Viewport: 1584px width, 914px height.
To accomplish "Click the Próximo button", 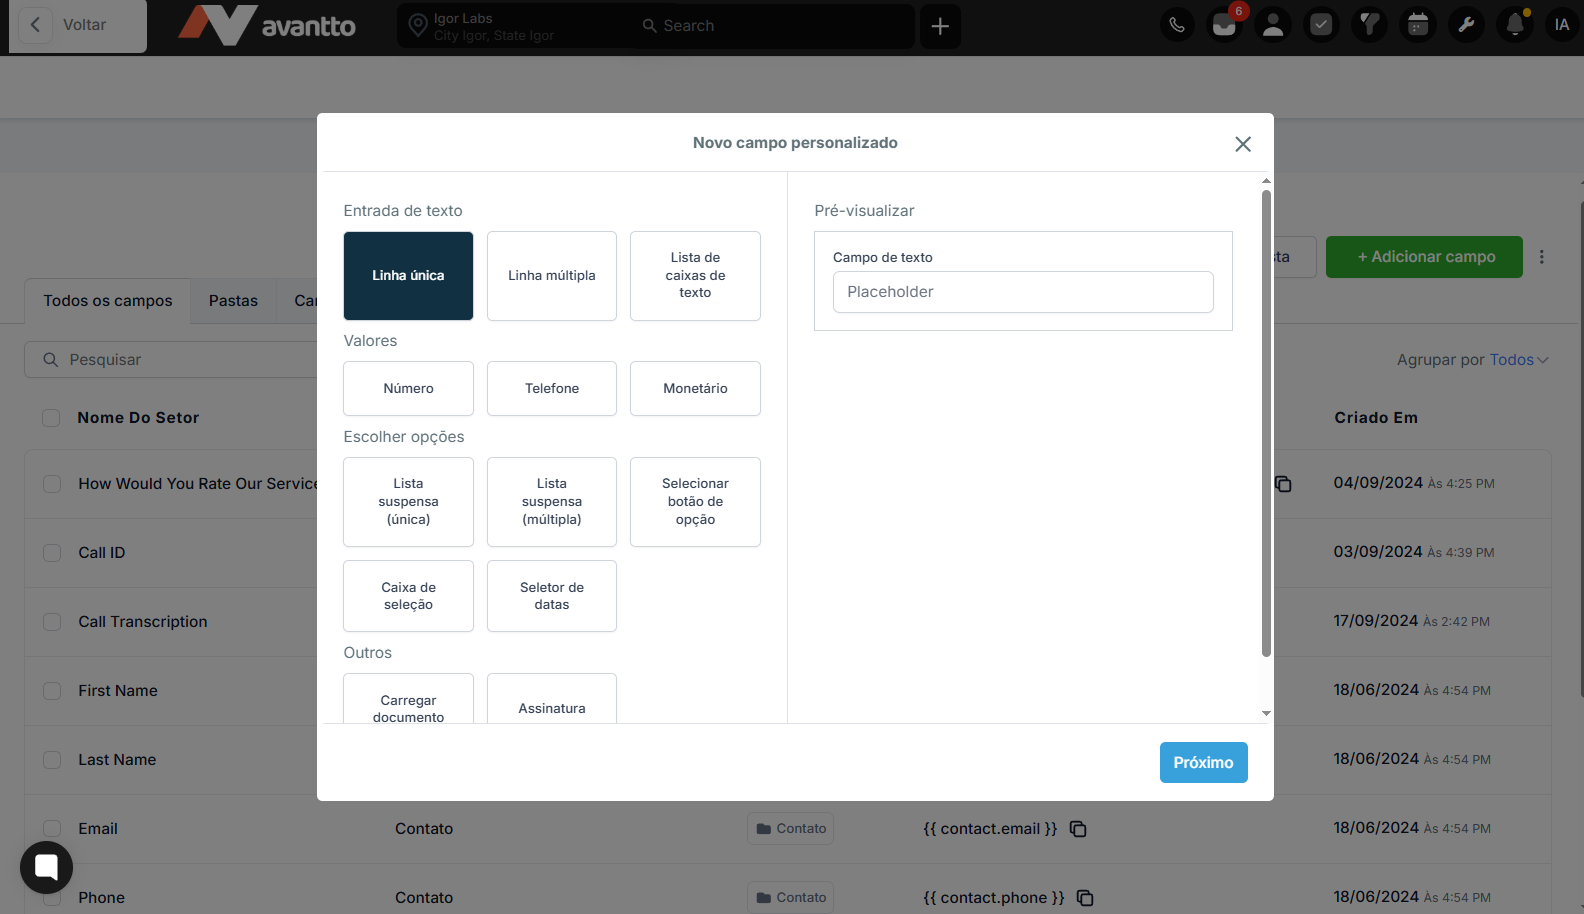I will point(1203,763).
